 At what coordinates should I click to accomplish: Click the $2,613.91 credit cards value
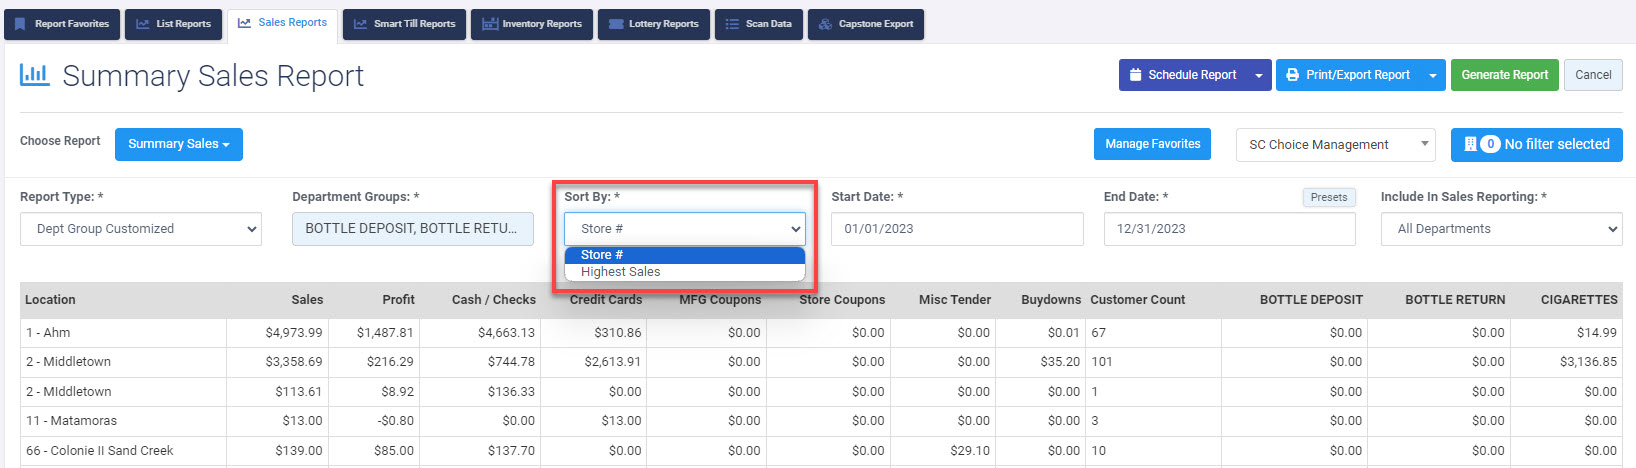(612, 362)
